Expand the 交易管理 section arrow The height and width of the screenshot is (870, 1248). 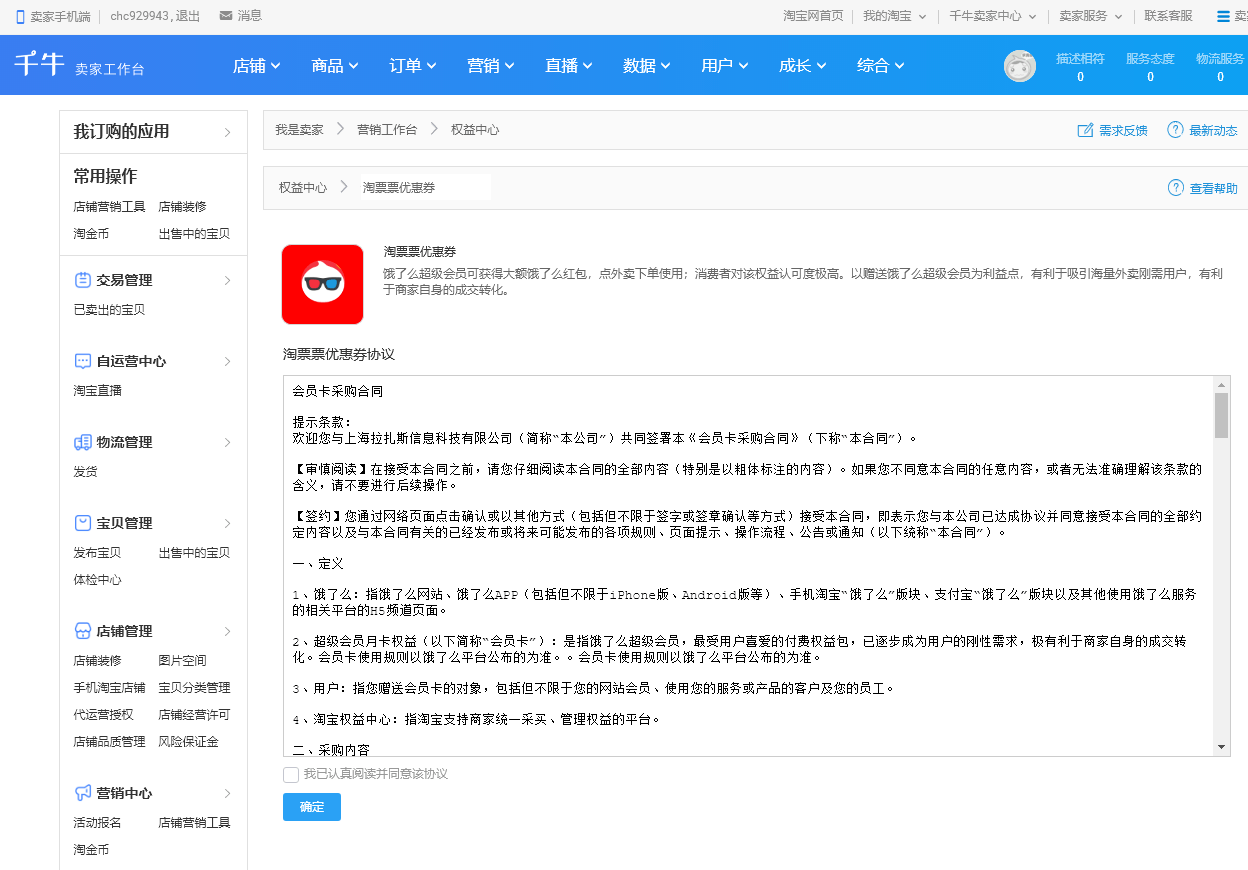[227, 280]
